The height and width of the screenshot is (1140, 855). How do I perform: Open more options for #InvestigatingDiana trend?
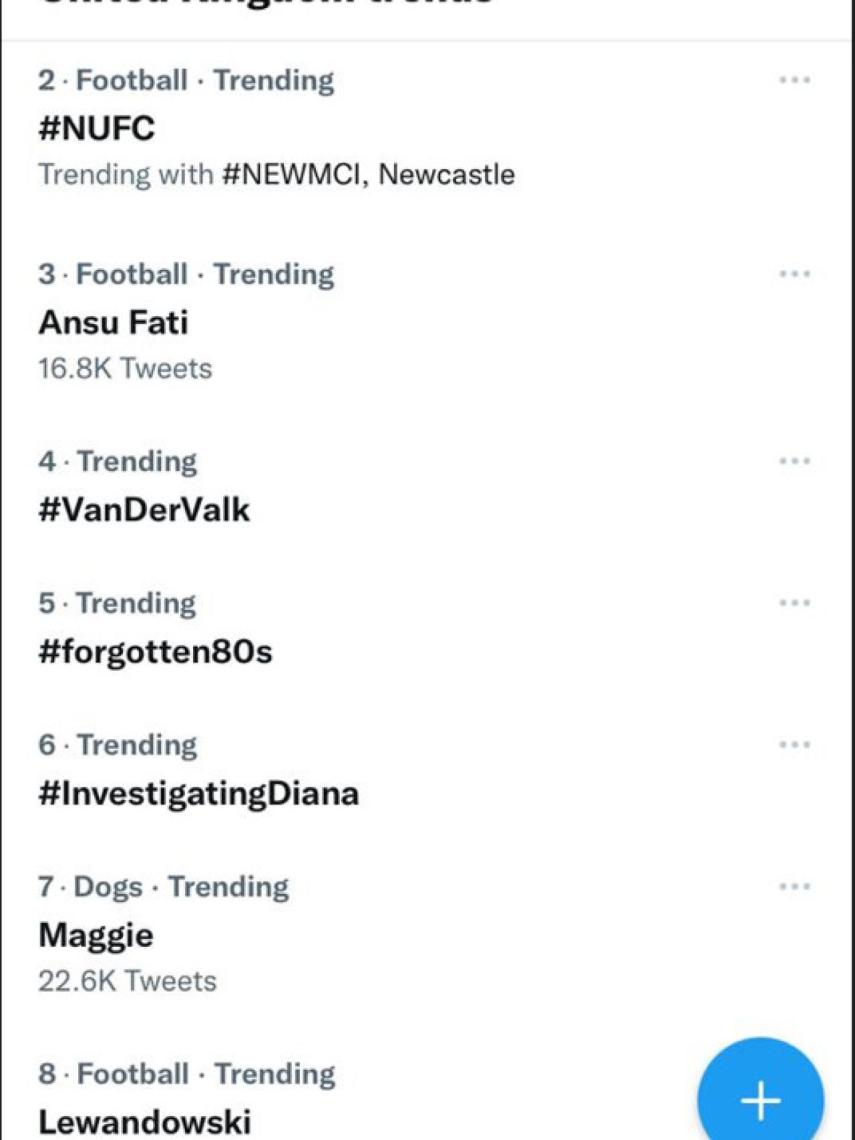[794, 745]
